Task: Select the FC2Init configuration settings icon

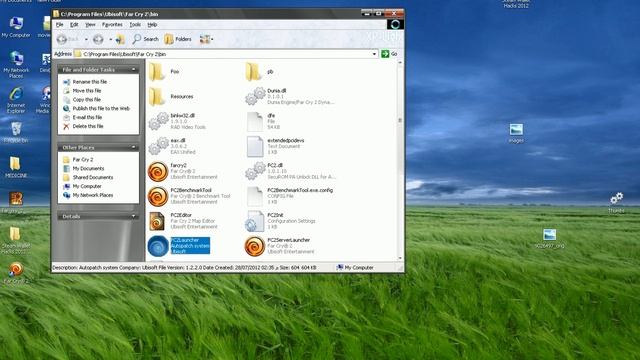Action: point(255,221)
